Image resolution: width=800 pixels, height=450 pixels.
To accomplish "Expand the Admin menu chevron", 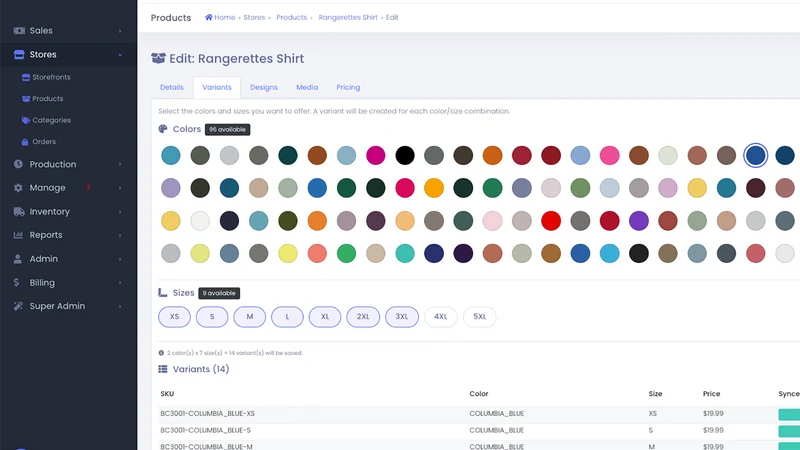I will [x=120, y=259].
